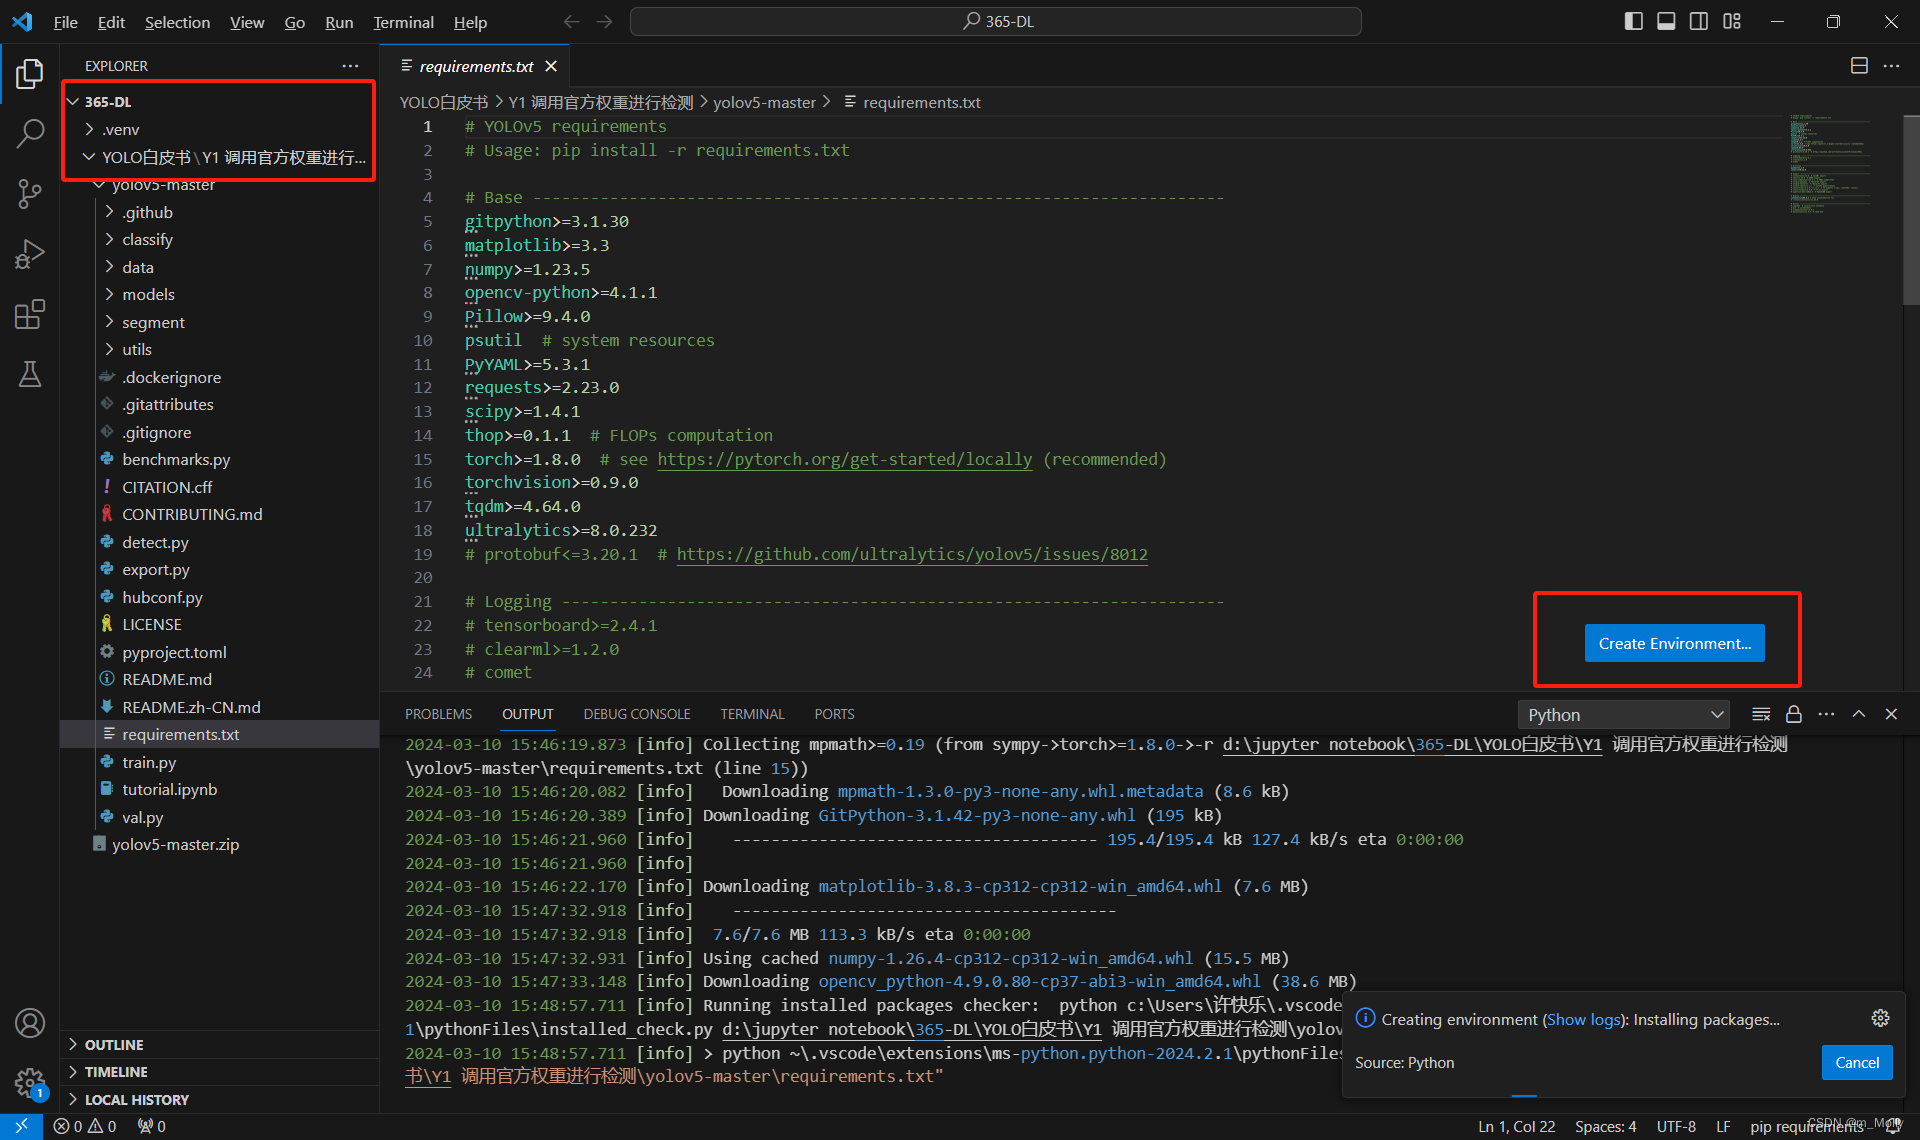Viewport: 1920px width, 1140px height.
Task: Click the Search icon in activity bar
Action: pyautogui.click(x=30, y=129)
